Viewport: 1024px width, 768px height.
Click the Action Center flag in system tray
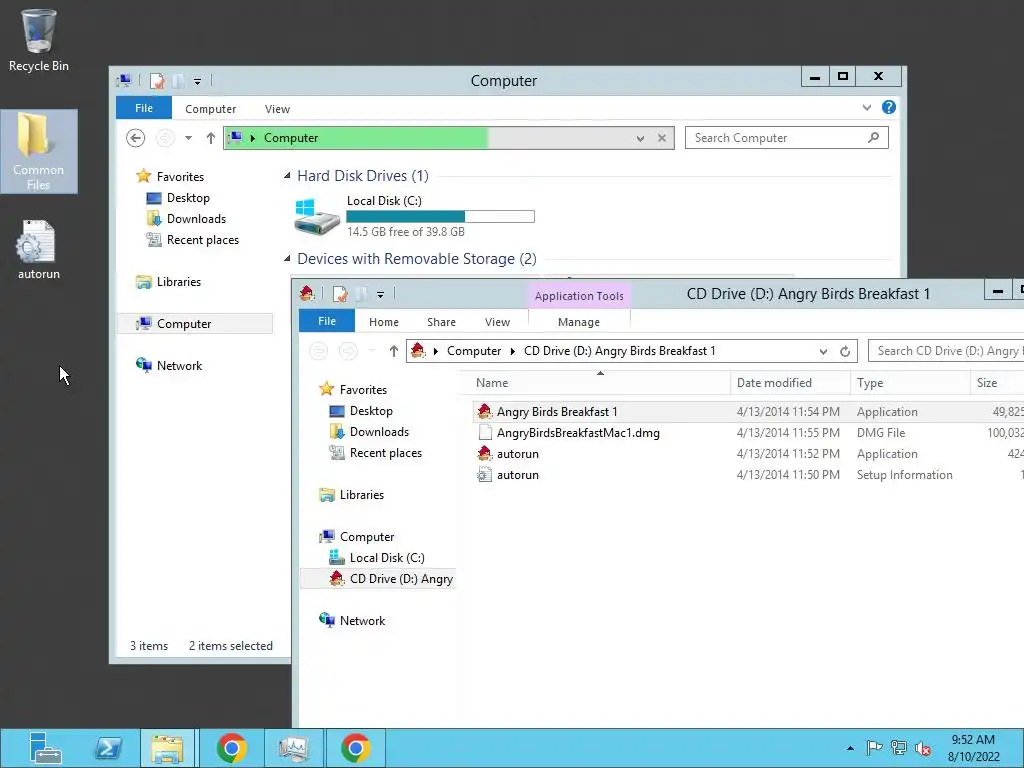click(874, 748)
